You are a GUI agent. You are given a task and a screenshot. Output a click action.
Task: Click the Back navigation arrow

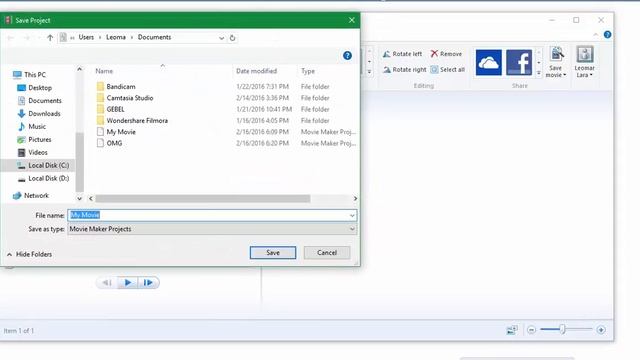coord(11,38)
